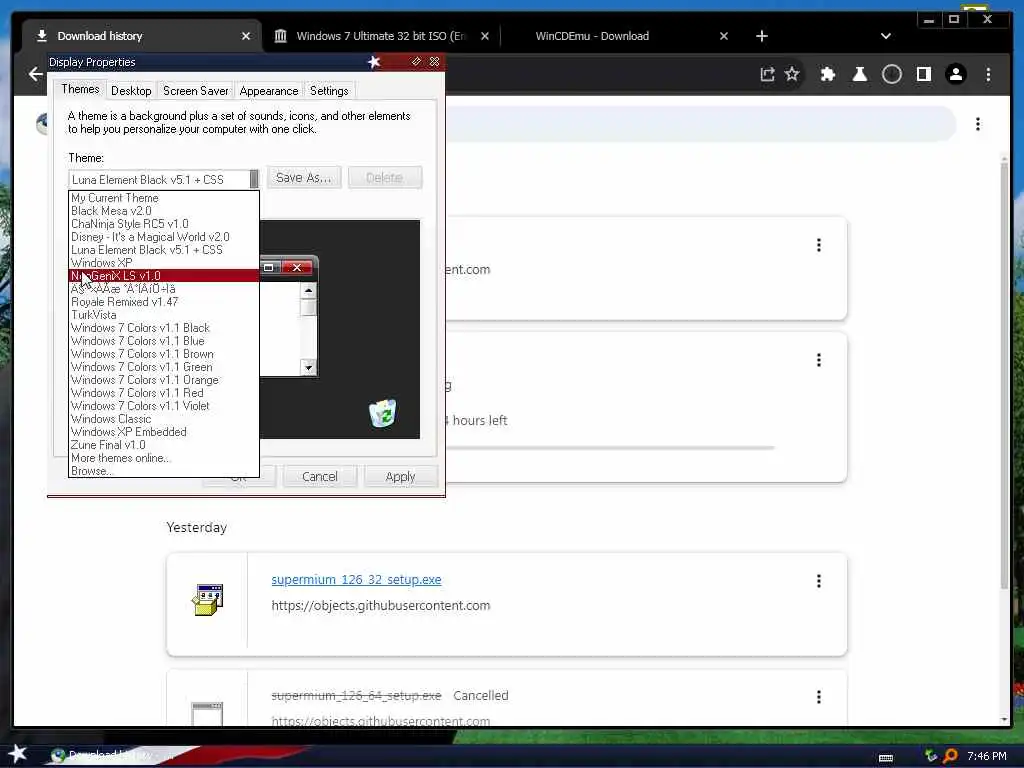This screenshot has height=768, width=1024.
Task: Close the Windows 7 Ultimate ISO tab
Action: point(485,36)
